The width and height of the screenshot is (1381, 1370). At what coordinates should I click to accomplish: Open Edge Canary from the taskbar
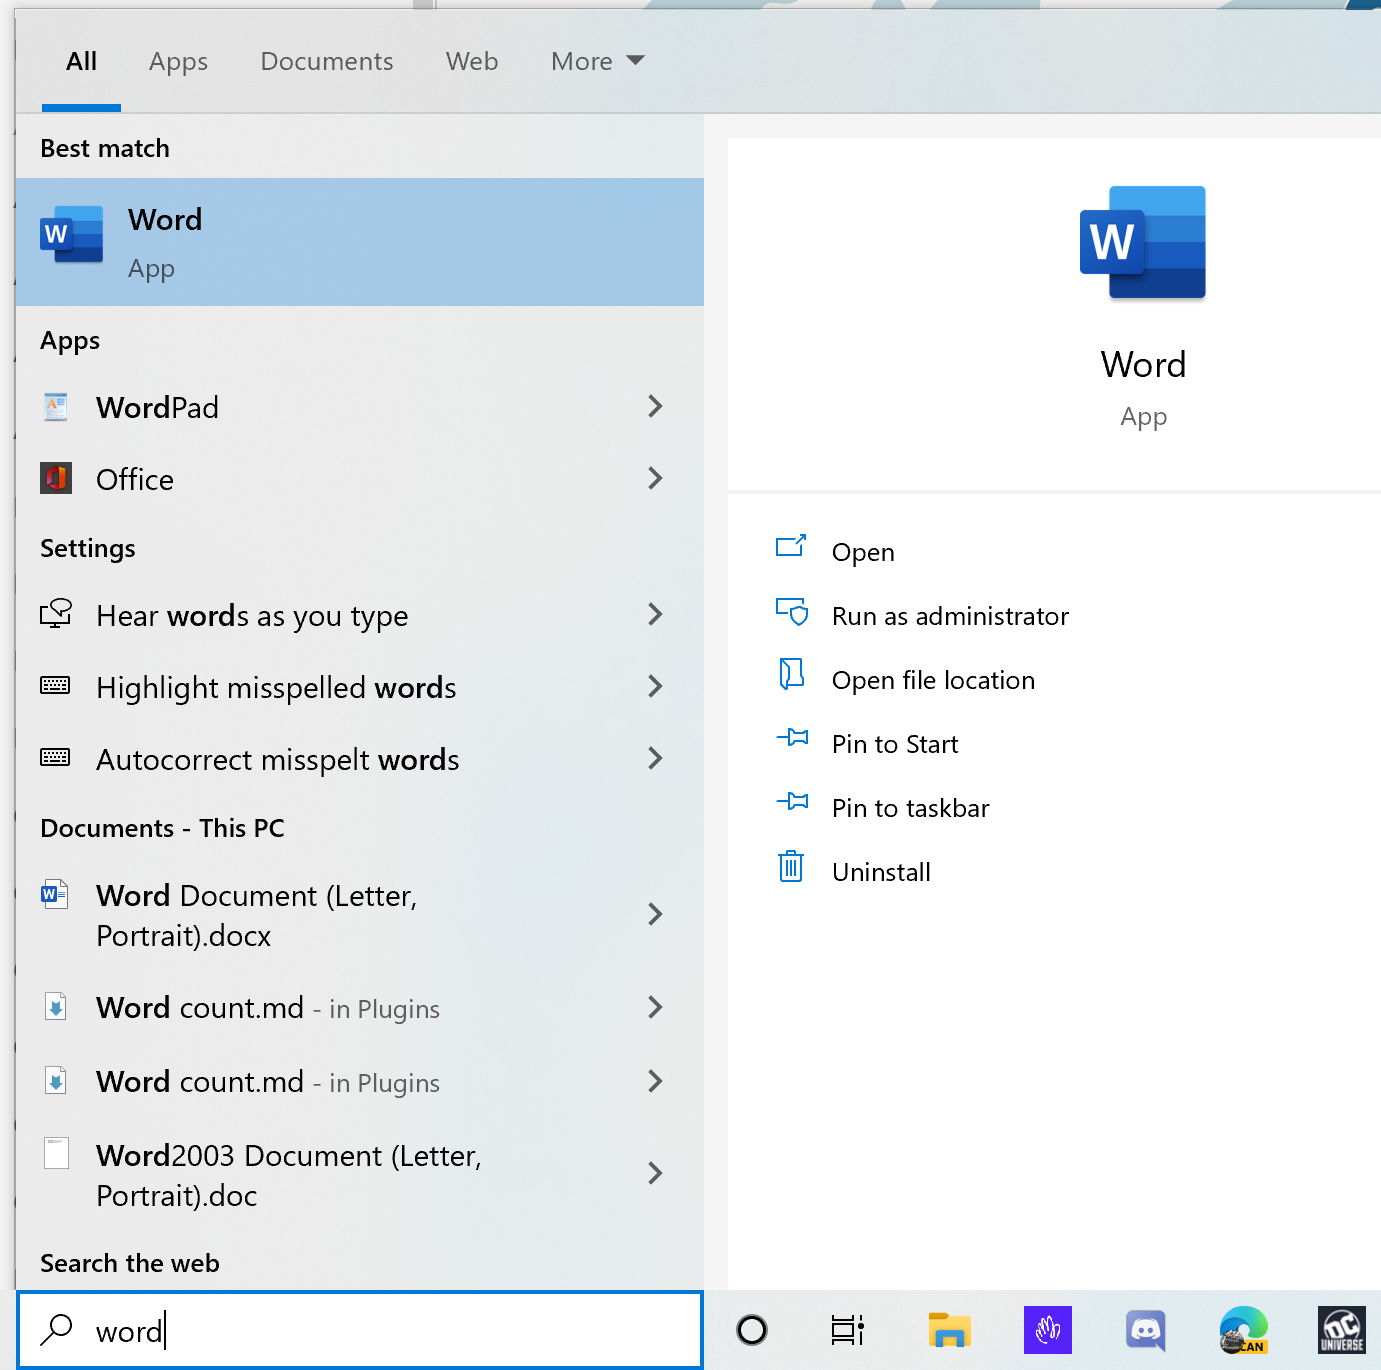[x=1244, y=1330]
